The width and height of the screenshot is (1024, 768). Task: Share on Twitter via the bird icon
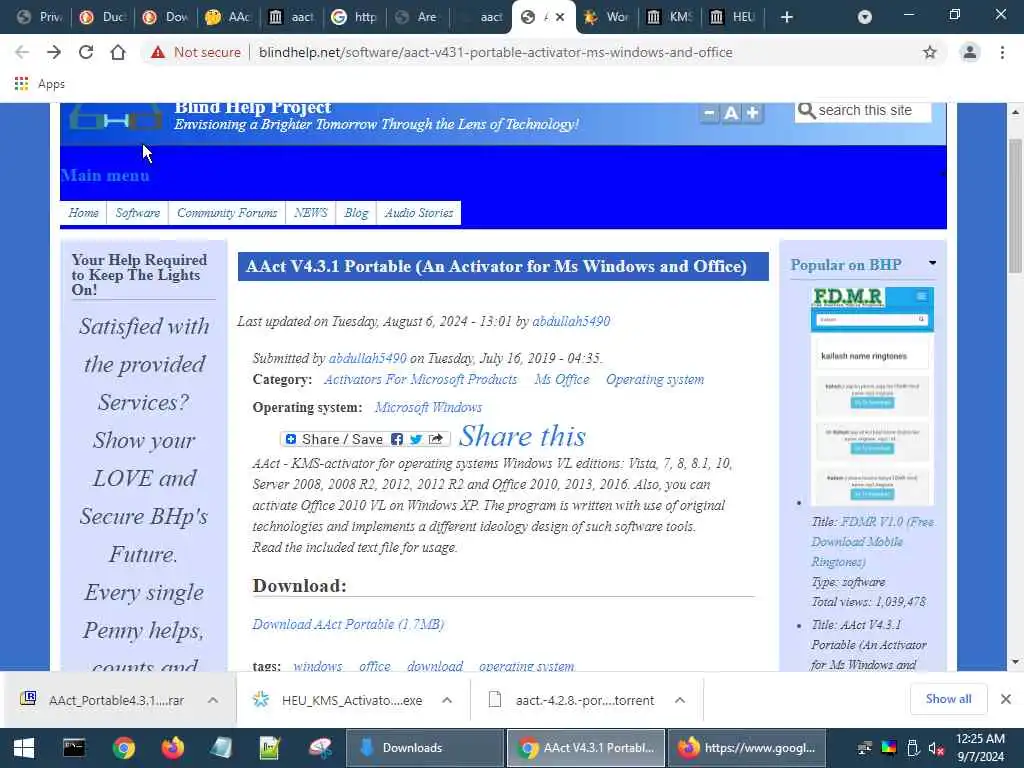[416, 440]
